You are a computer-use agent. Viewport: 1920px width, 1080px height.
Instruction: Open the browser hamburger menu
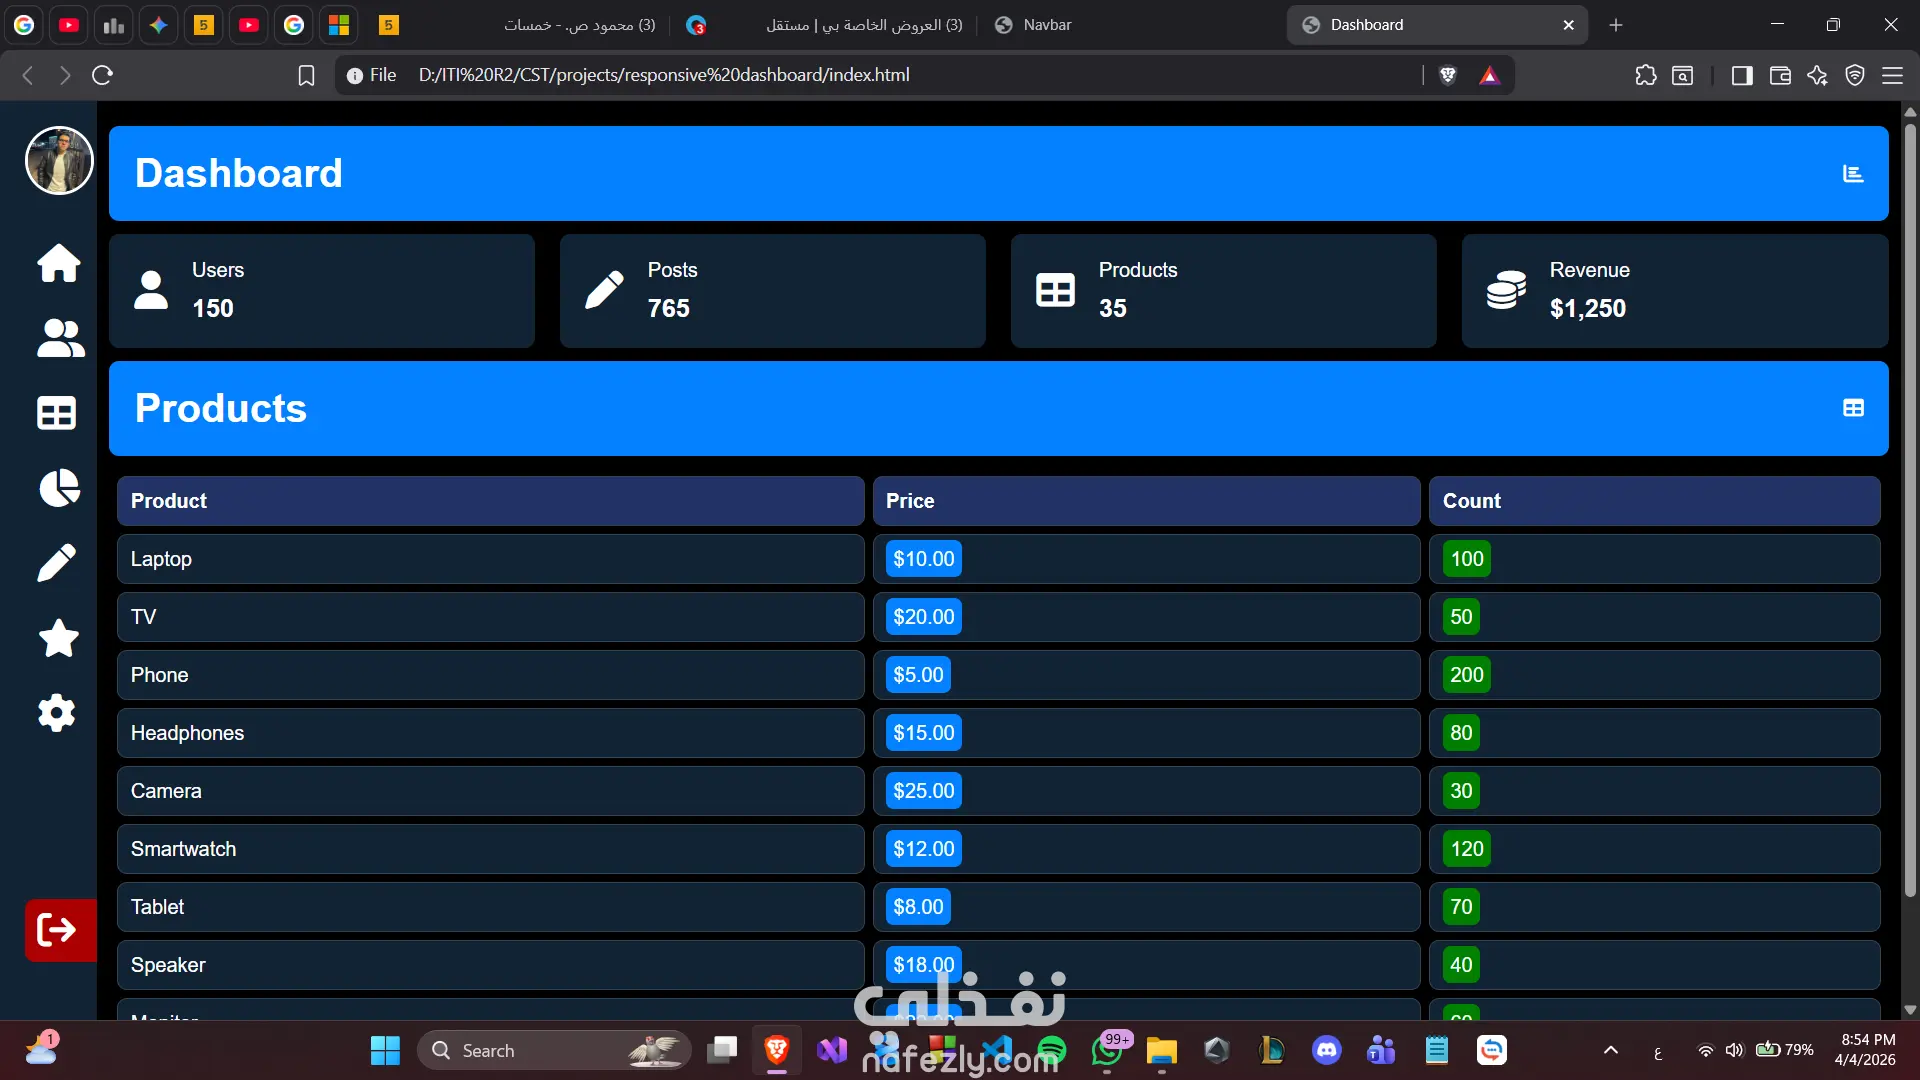point(1892,75)
